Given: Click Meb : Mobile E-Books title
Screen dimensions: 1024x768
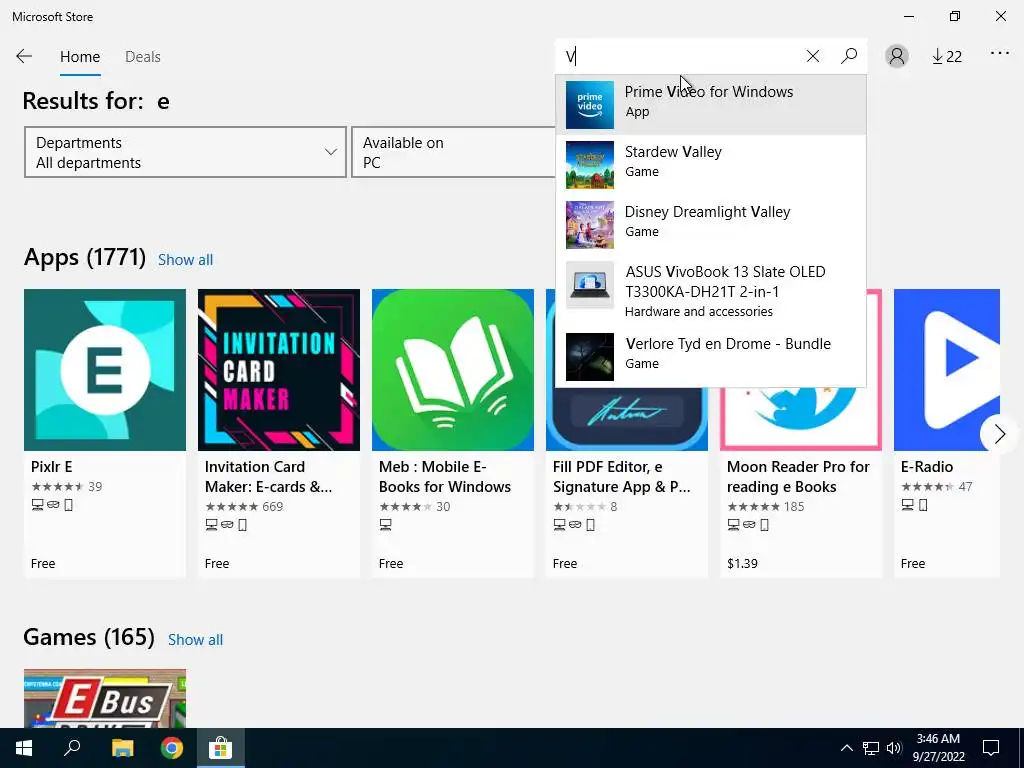Looking at the screenshot, I should (445, 477).
